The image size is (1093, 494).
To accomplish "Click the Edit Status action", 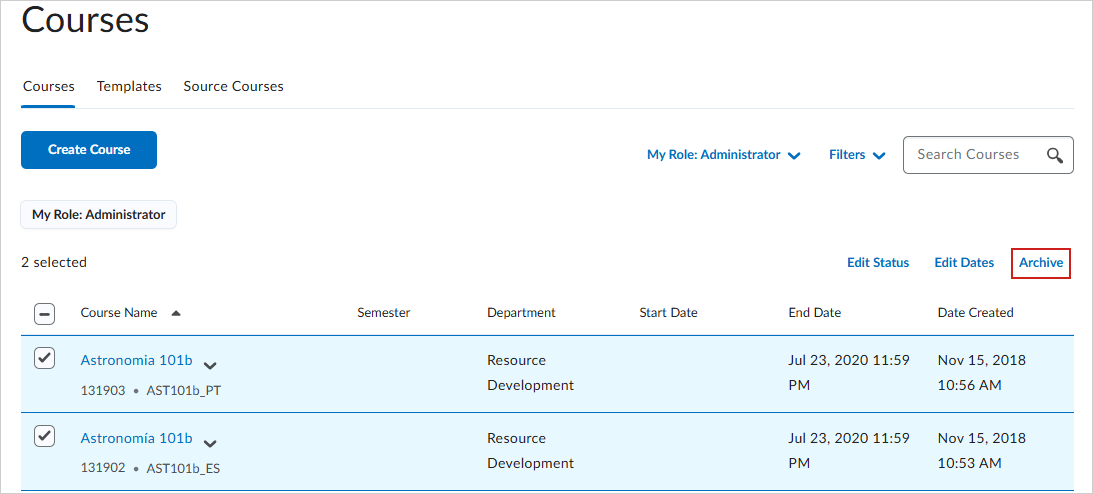I will coord(878,263).
